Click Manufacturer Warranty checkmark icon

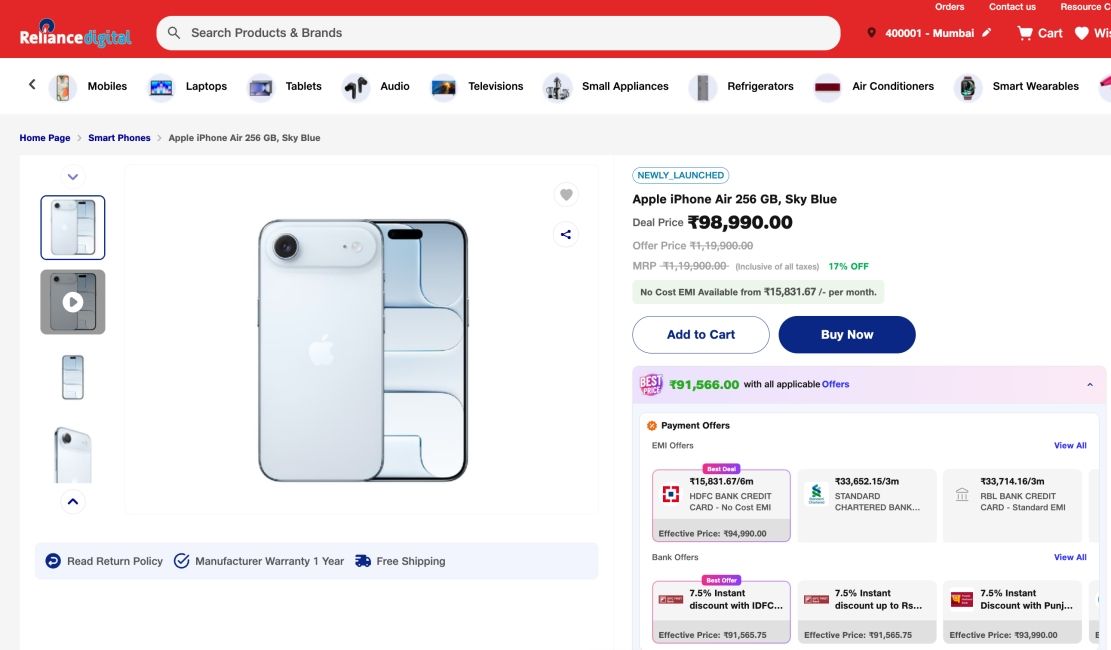tap(181, 561)
